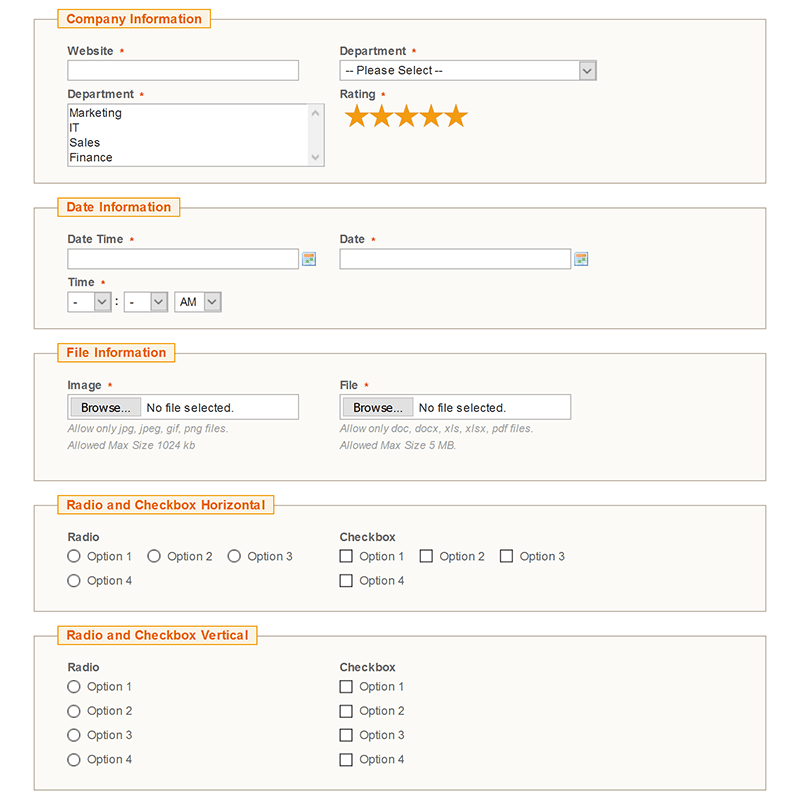Click 'No file selected.' beside Image Browse
800x800 pixels.
click(190, 408)
